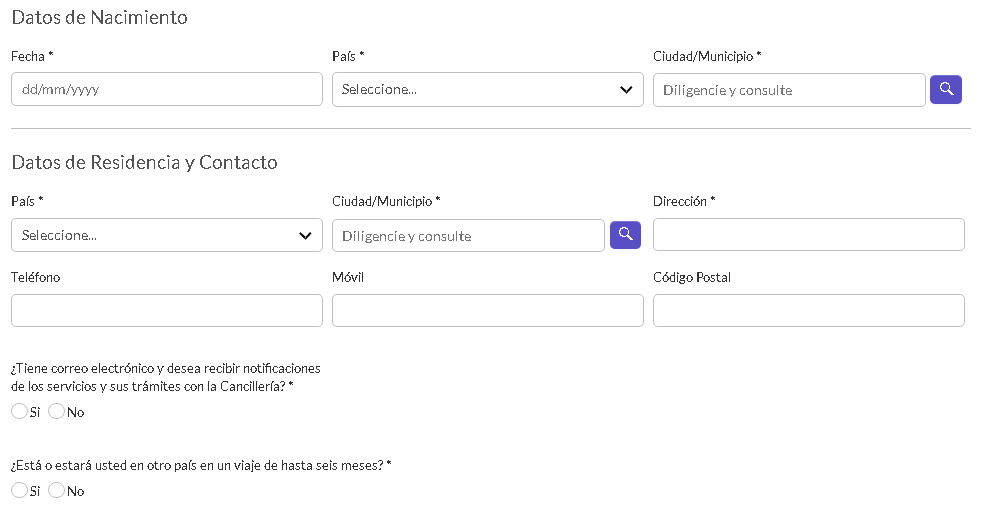
Task: Focus residence Ciudad/Municipio input field
Action: pos(468,236)
